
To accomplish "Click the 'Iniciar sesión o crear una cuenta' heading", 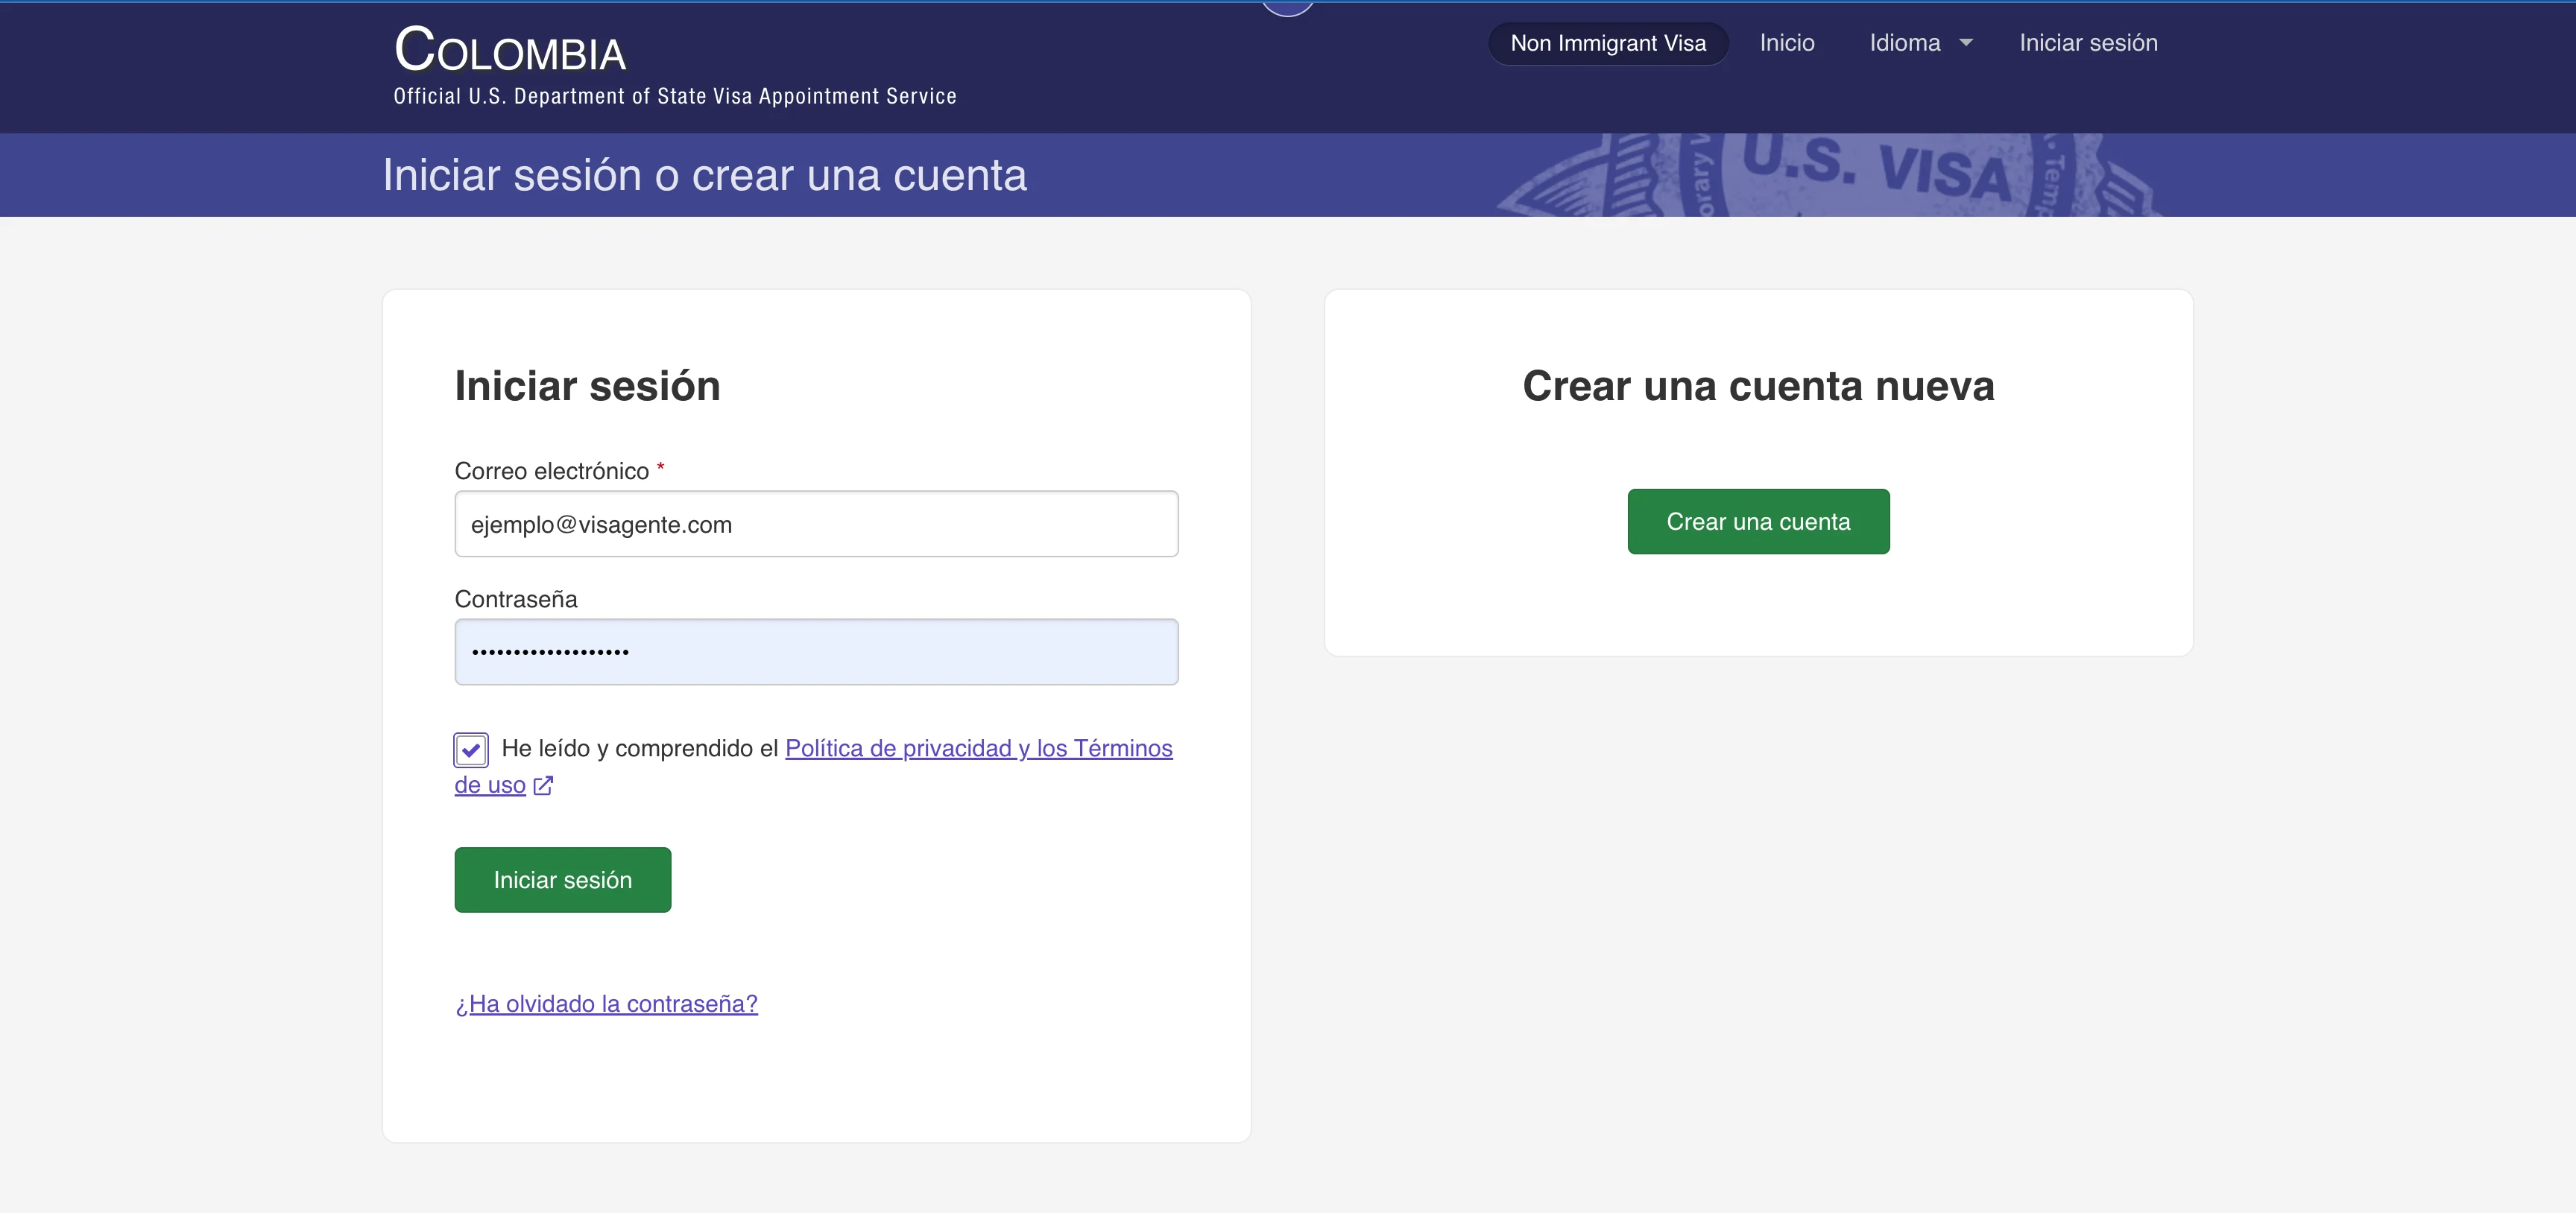I will 704,175.
